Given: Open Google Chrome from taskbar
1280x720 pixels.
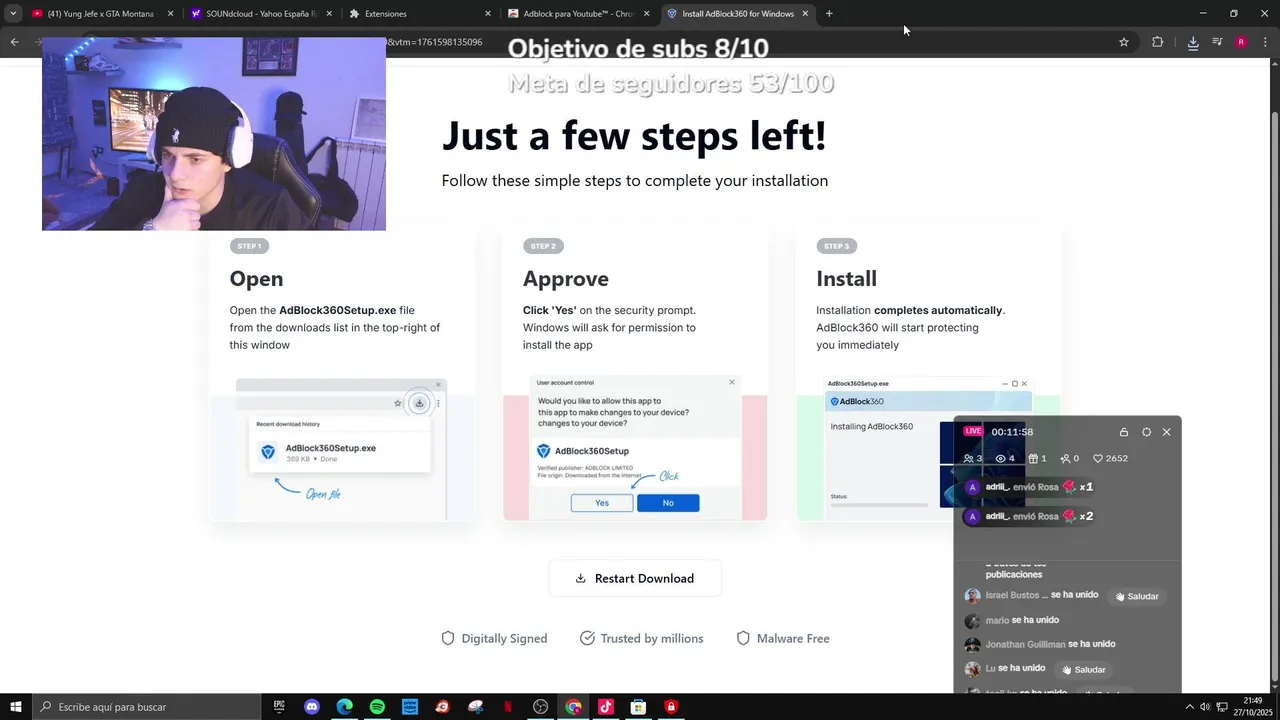Looking at the screenshot, I should [x=573, y=707].
